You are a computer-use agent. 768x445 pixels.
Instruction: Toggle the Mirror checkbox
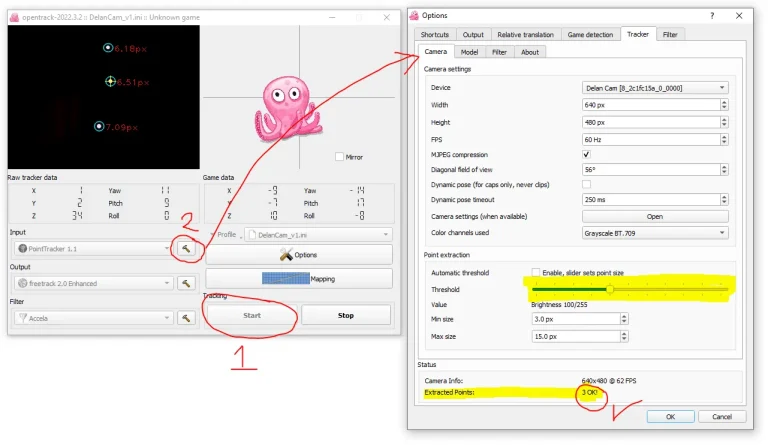tap(339, 157)
